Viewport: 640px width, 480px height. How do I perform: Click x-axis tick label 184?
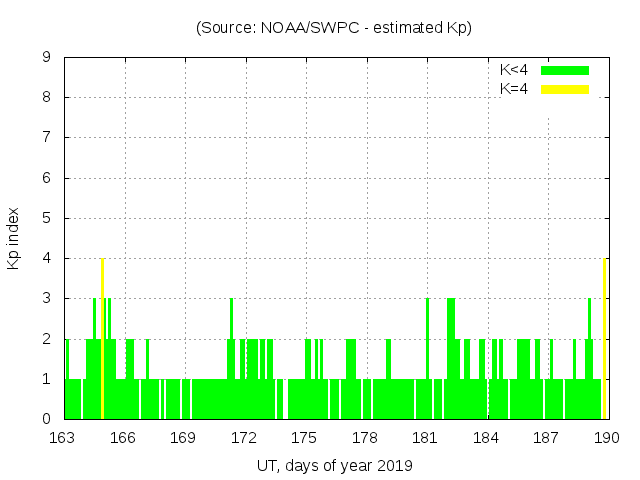coord(486,437)
